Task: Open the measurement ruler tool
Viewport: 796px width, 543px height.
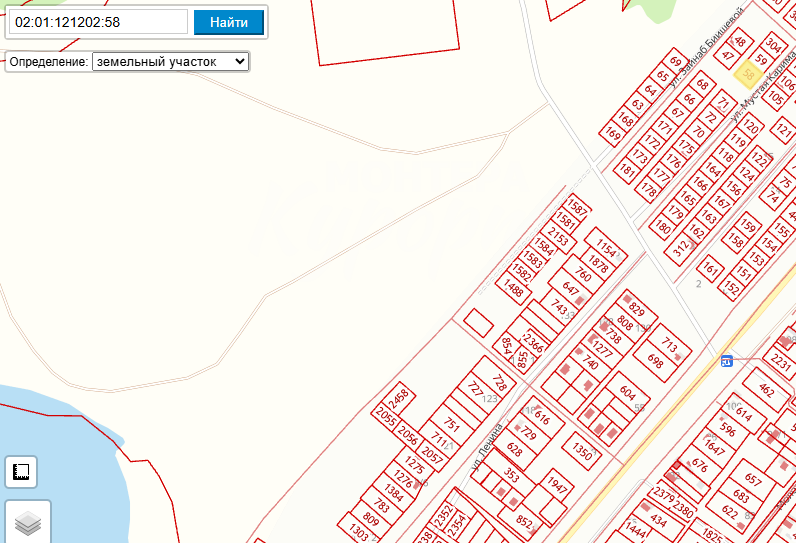Action: (x=22, y=471)
